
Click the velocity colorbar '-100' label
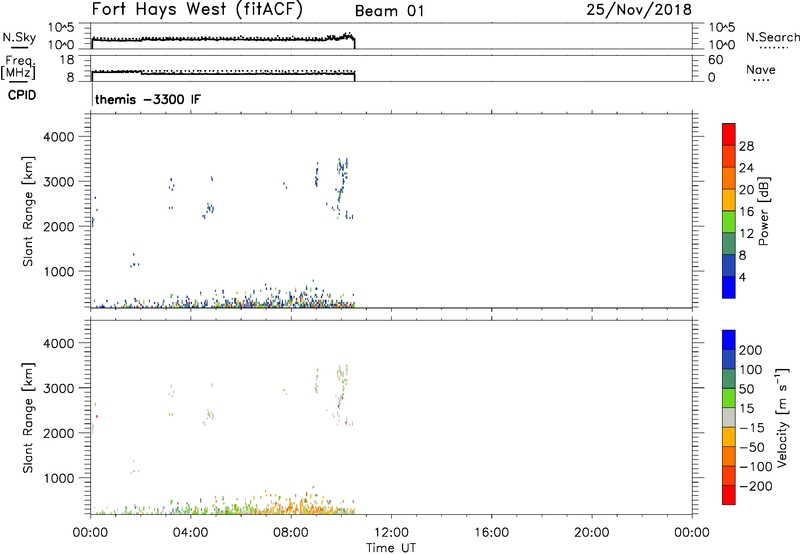756,467
